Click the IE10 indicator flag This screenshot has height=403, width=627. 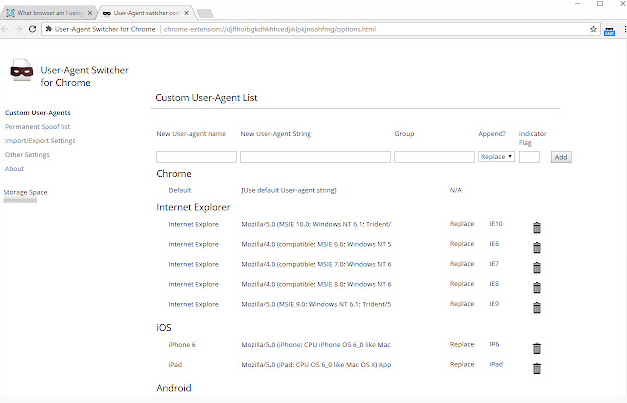[x=496, y=224]
